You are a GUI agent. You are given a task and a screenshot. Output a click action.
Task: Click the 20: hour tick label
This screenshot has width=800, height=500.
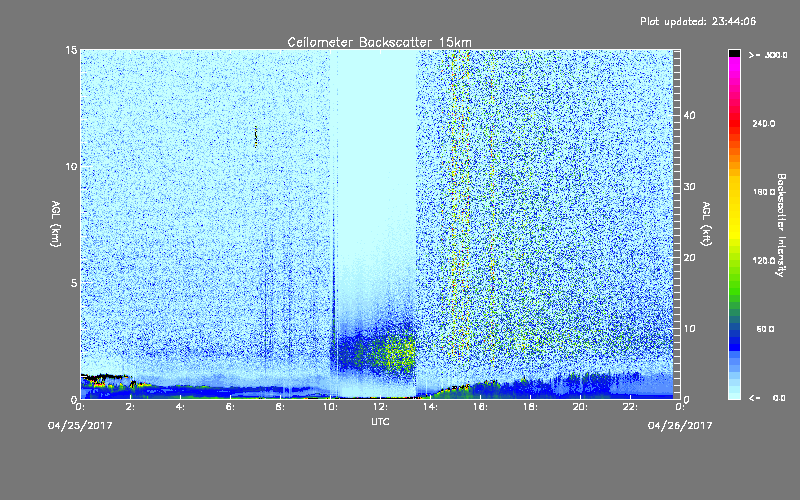pos(580,407)
